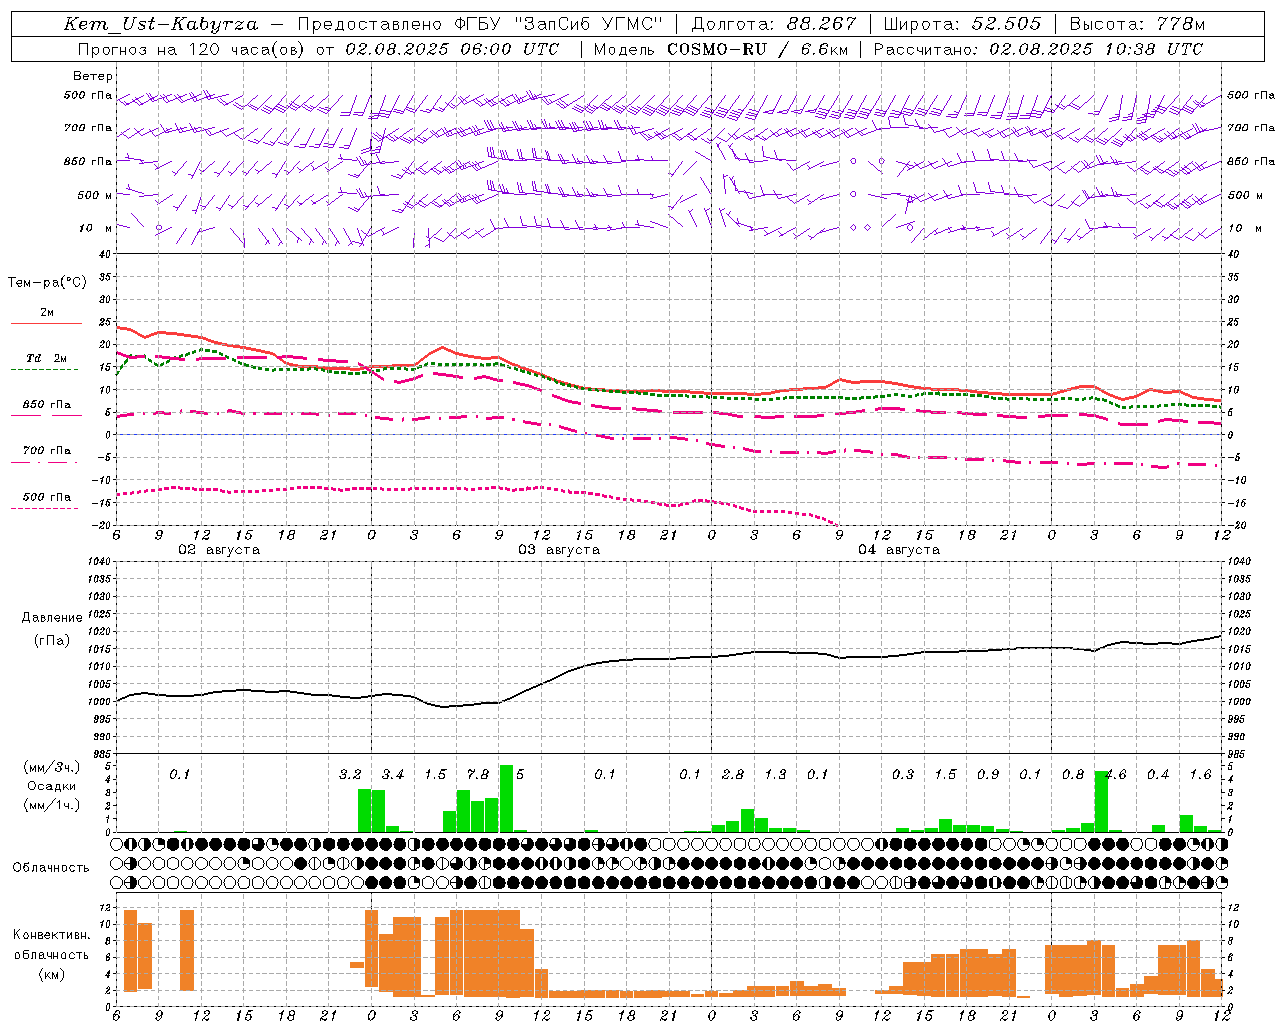Select the 3-hour precipitation value 3.2
This screenshot has height=1024, width=1280.
350,775
